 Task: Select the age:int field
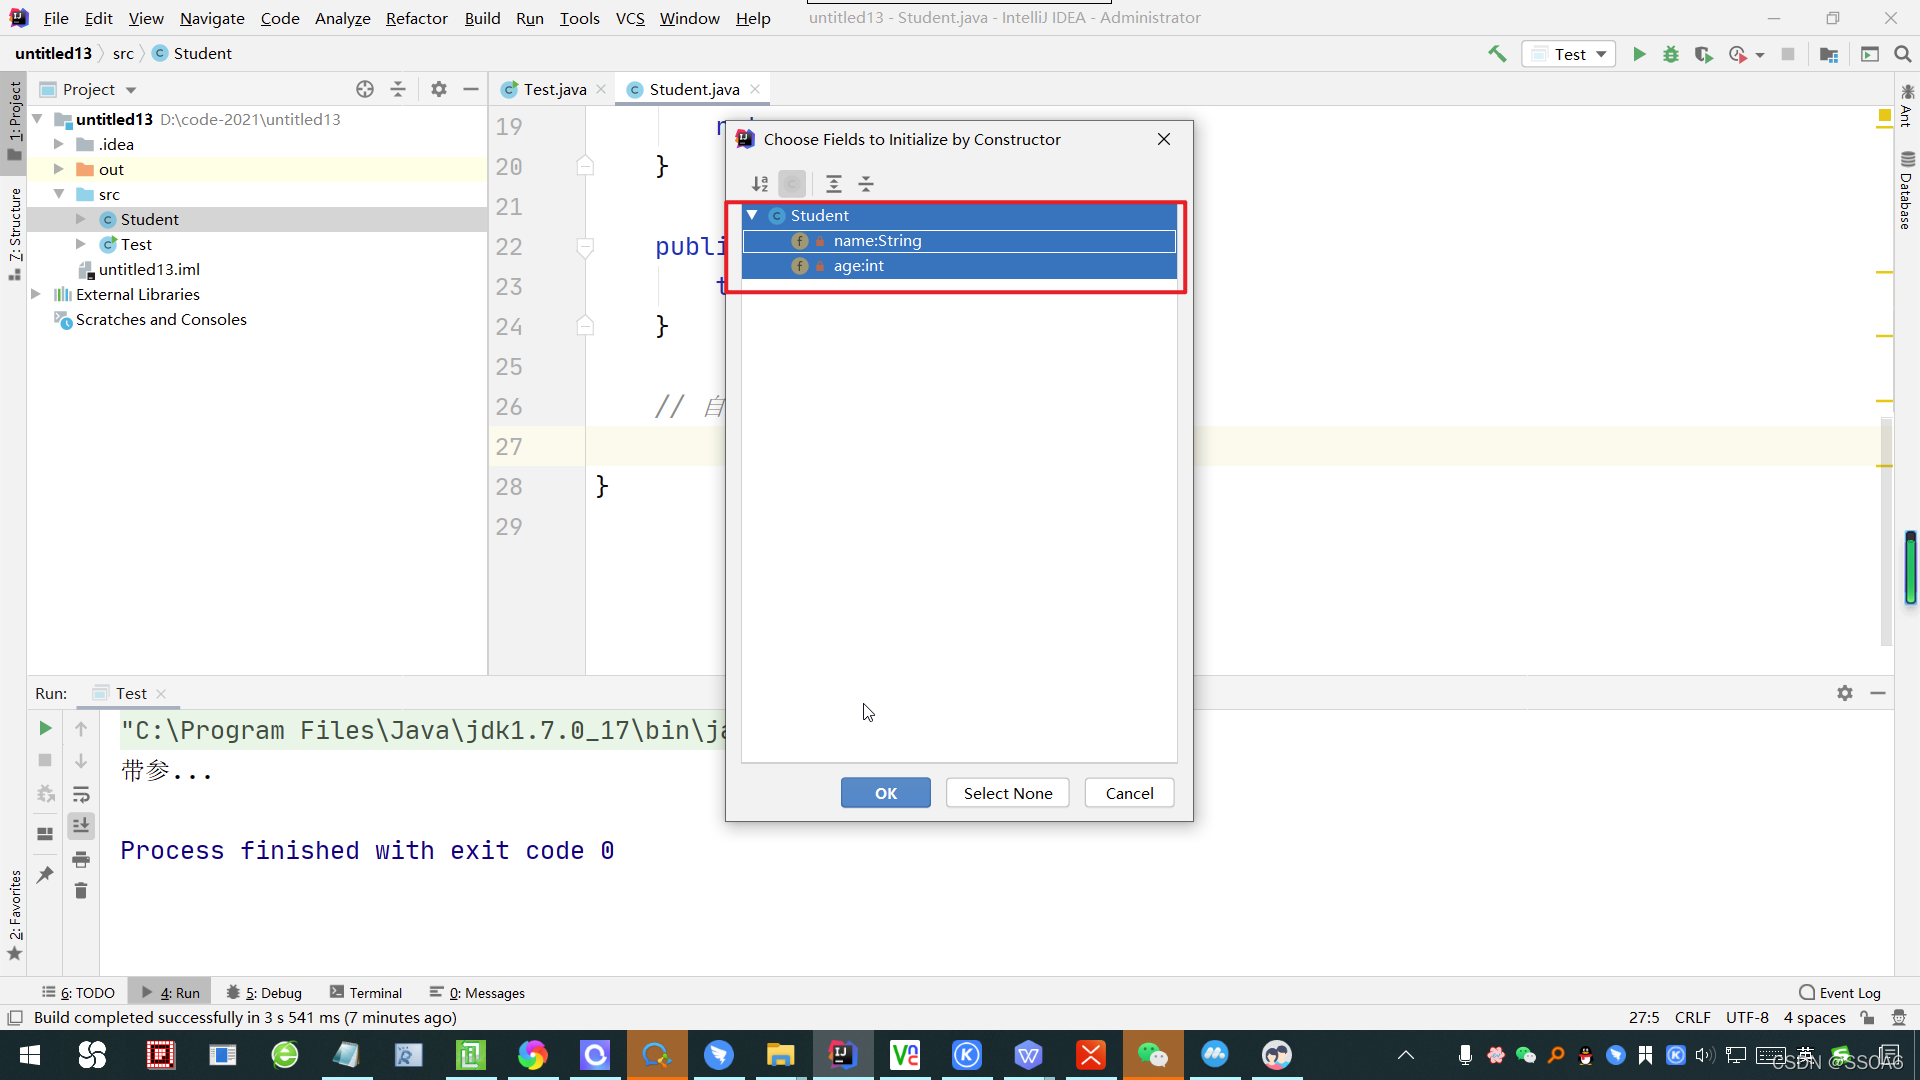coord(959,266)
